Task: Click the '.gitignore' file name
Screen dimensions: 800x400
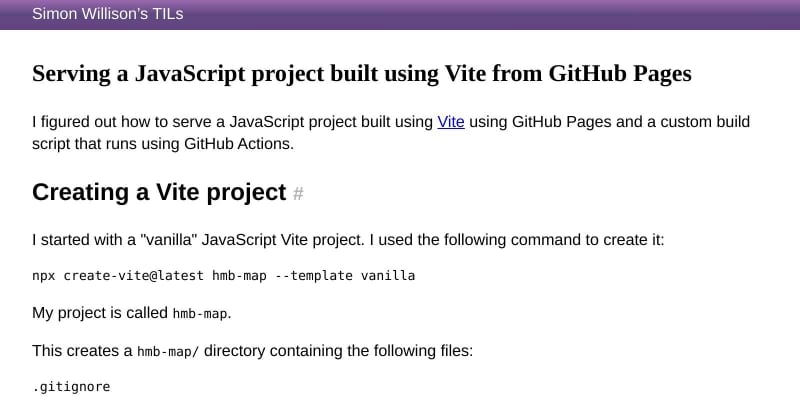Action: point(71,385)
